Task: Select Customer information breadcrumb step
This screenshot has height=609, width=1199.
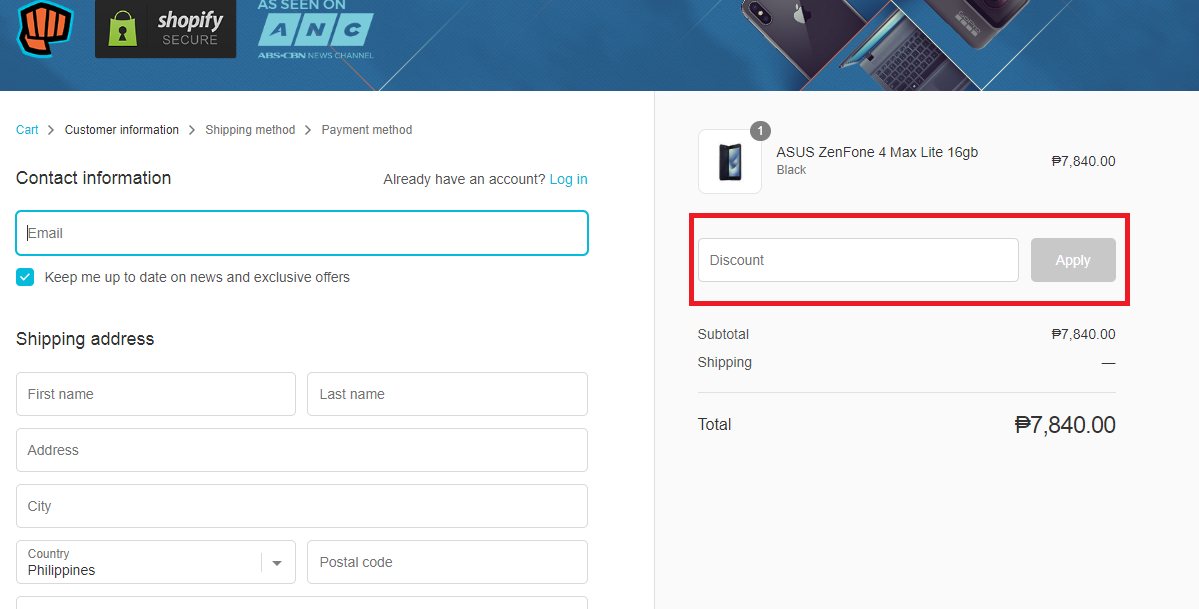Action: coord(122,130)
